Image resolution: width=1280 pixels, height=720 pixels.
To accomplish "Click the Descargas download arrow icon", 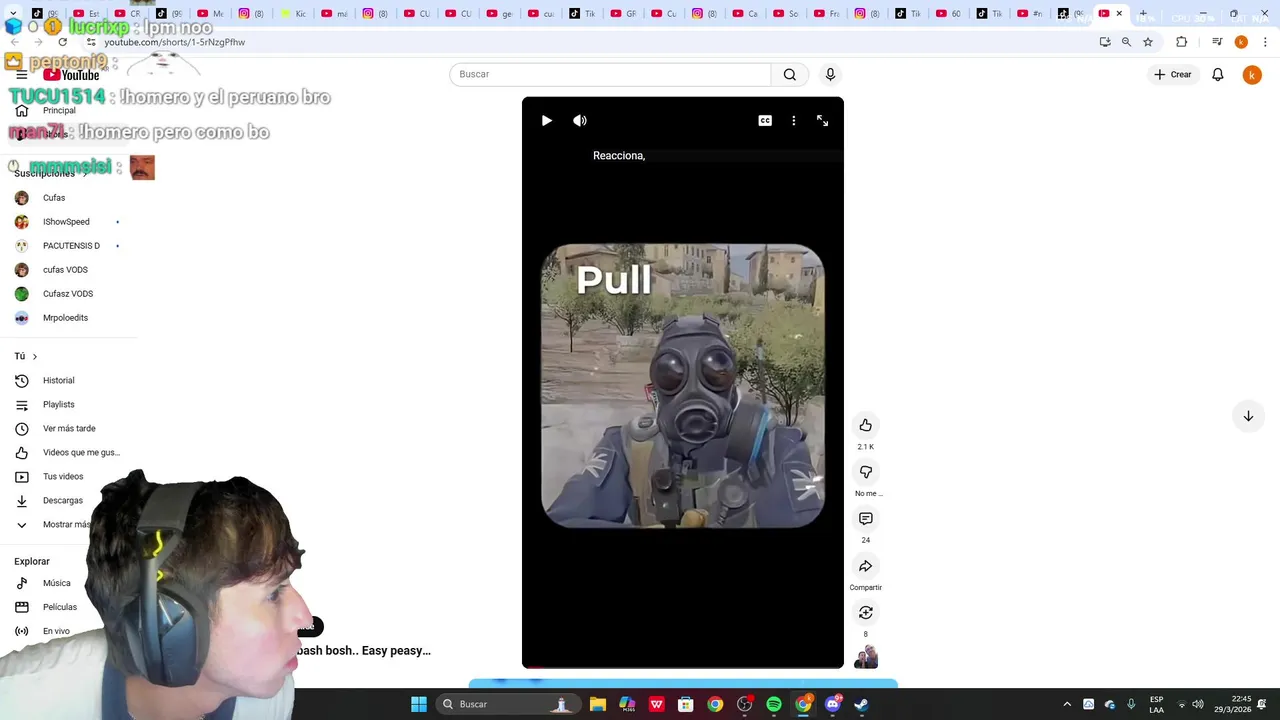I will [22, 501].
